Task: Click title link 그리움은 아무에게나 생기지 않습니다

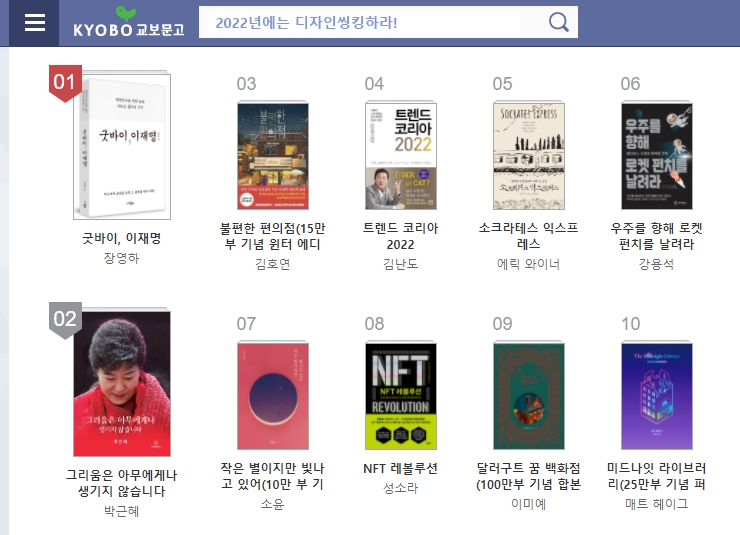Action: tap(122, 483)
